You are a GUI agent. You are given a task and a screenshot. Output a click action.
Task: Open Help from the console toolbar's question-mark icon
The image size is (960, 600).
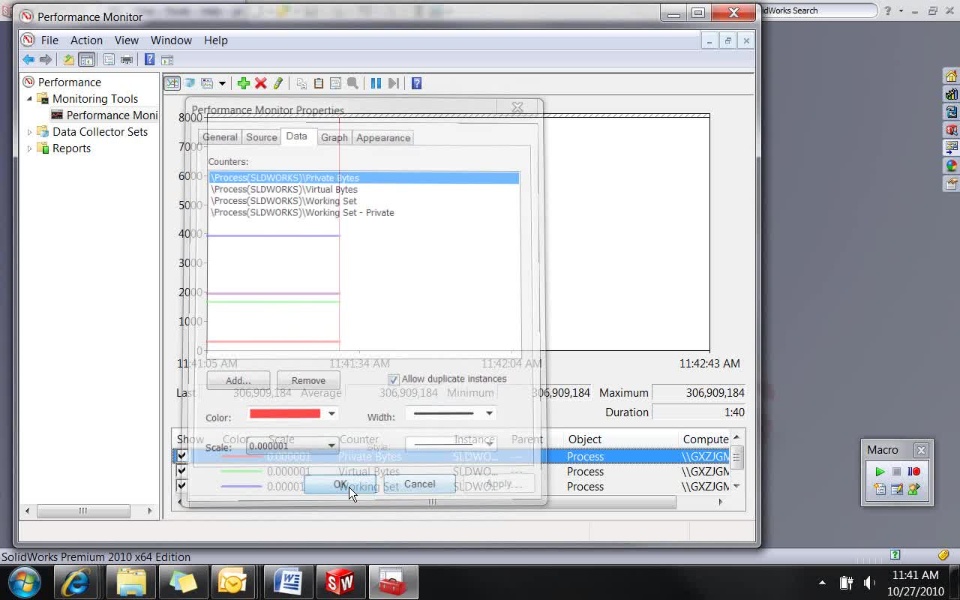click(149, 59)
